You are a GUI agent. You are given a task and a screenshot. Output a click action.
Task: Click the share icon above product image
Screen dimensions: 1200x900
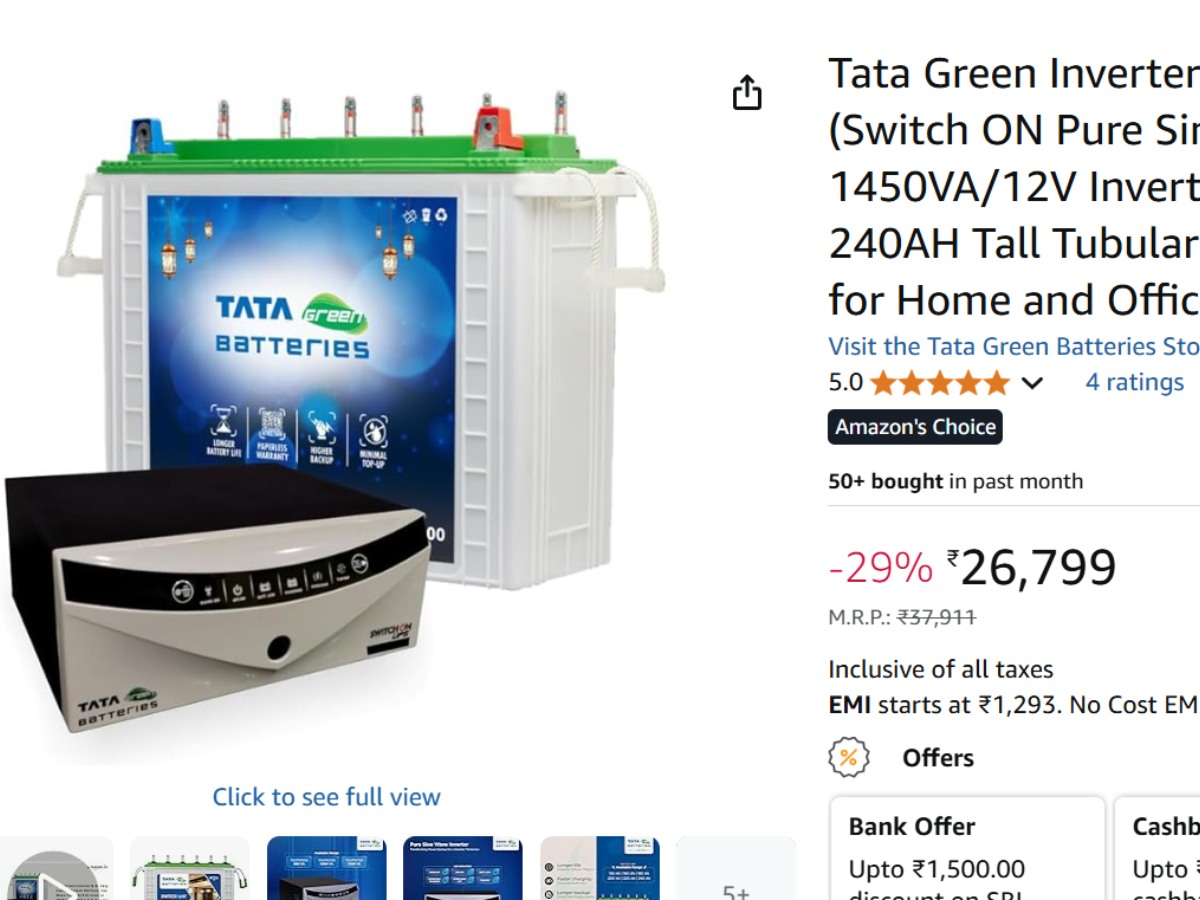[747, 92]
